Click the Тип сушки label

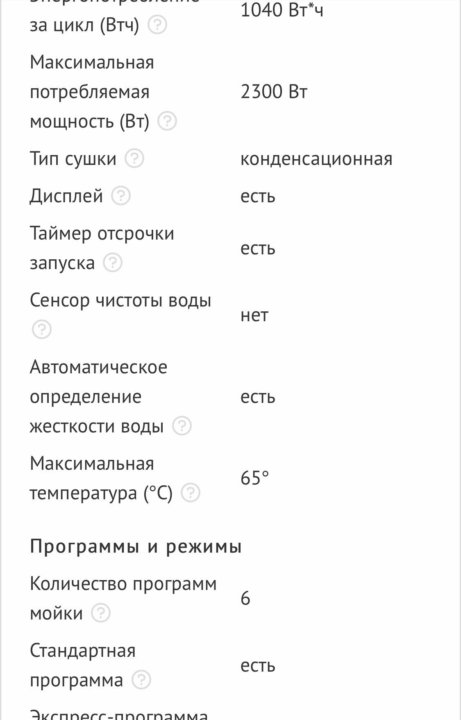(x=73, y=159)
